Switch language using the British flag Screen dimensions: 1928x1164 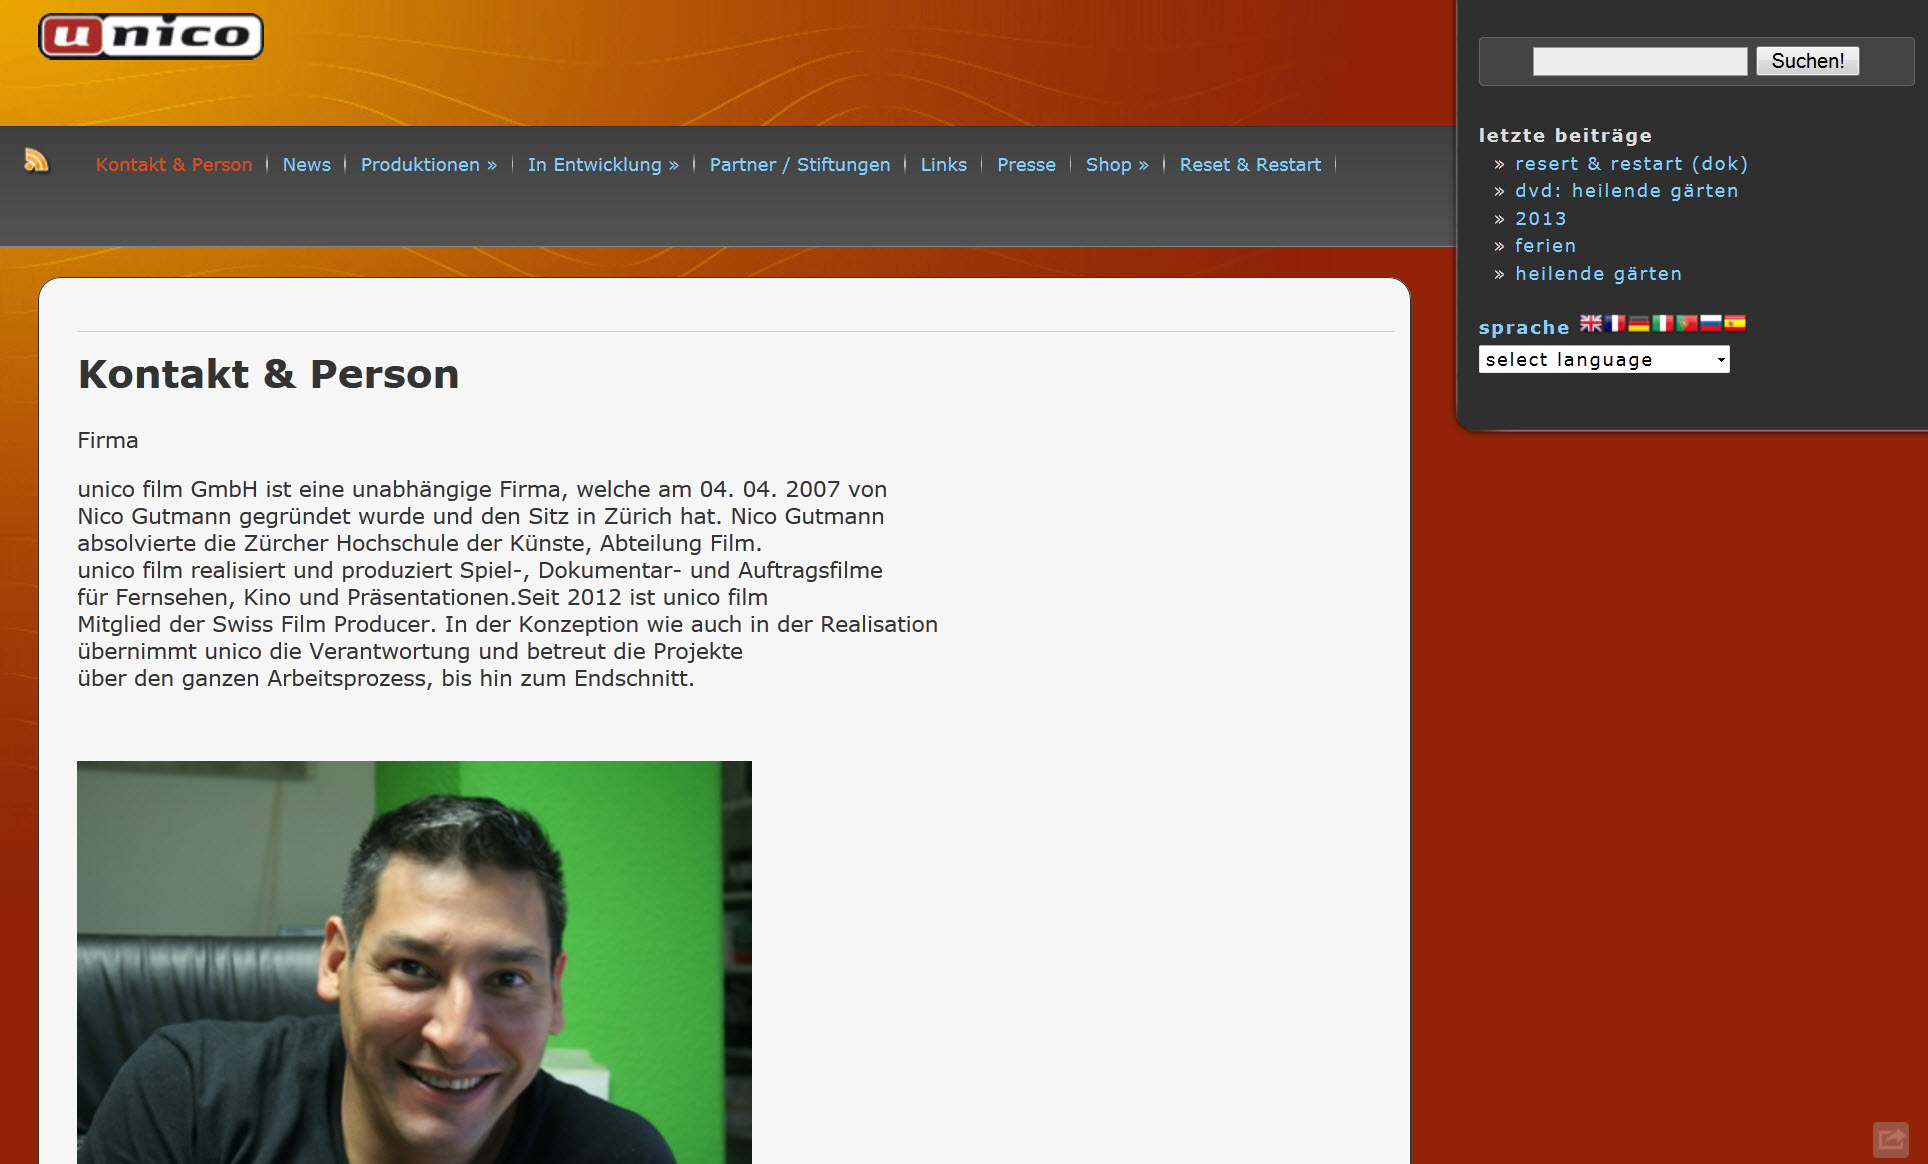coord(1590,323)
